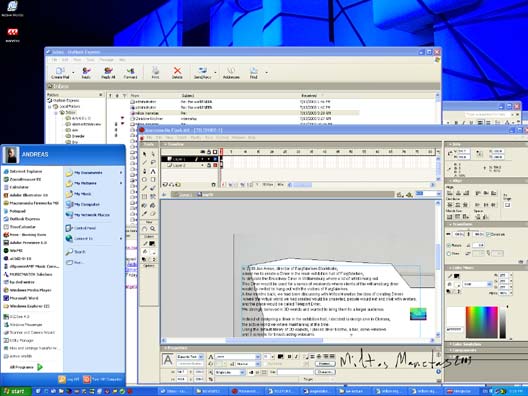This screenshot has width=528, height=396.
Task: Click Create Mail in Outlook Express toolbar
Action: [60, 73]
